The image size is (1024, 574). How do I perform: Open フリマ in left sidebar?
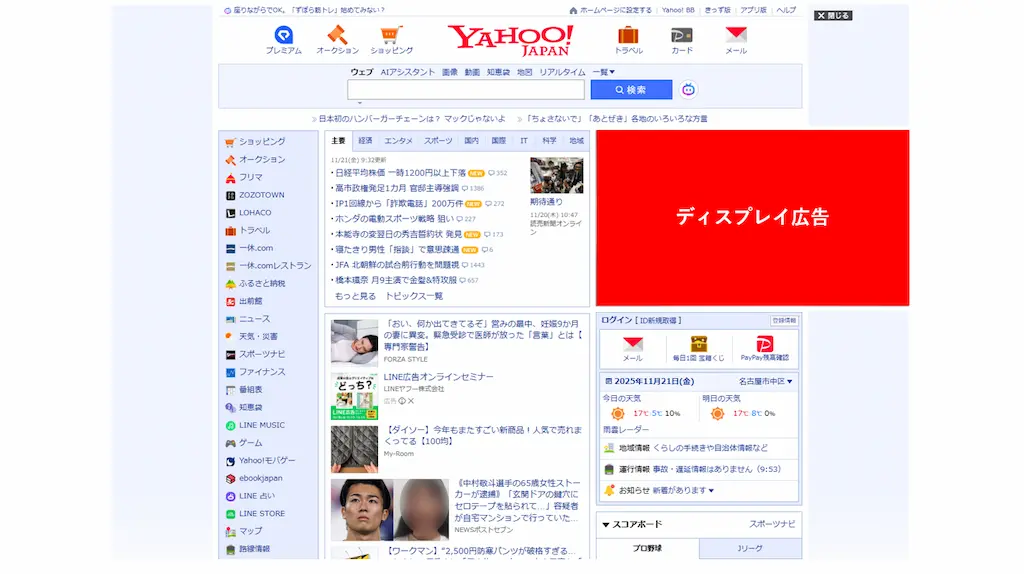[250, 177]
